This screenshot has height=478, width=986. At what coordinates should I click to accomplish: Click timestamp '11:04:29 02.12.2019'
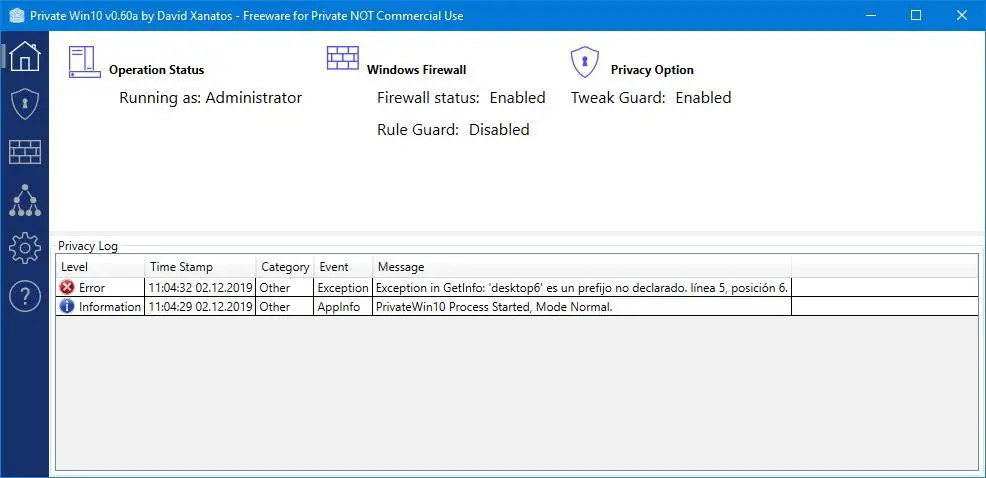[x=200, y=307]
